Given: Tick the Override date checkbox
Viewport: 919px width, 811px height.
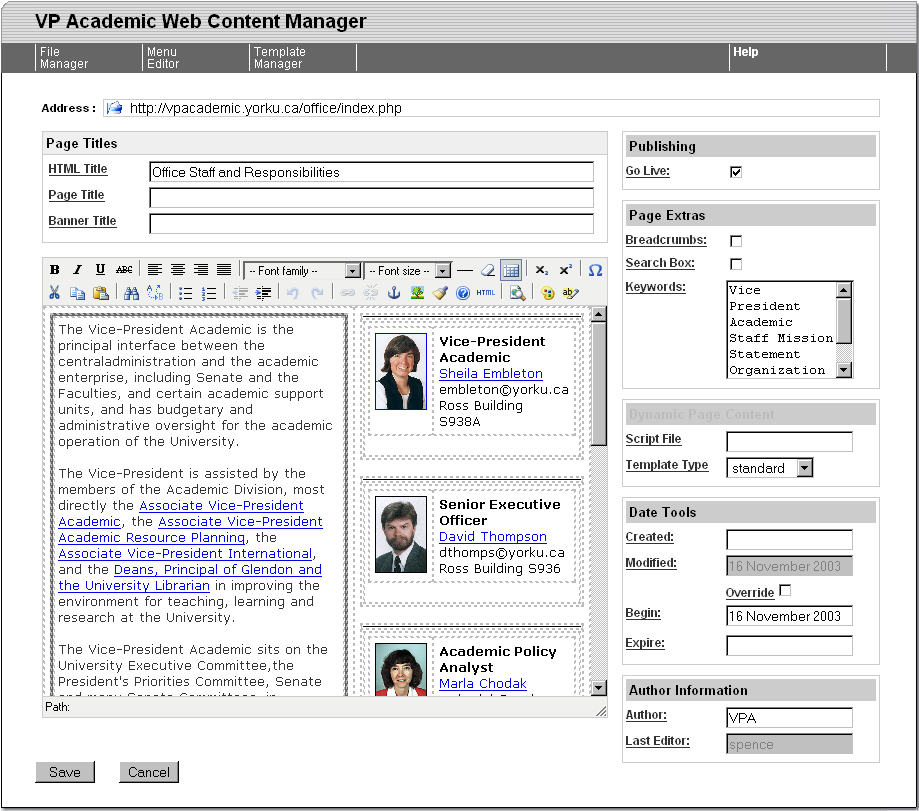Looking at the screenshot, I should coord(785,591).
